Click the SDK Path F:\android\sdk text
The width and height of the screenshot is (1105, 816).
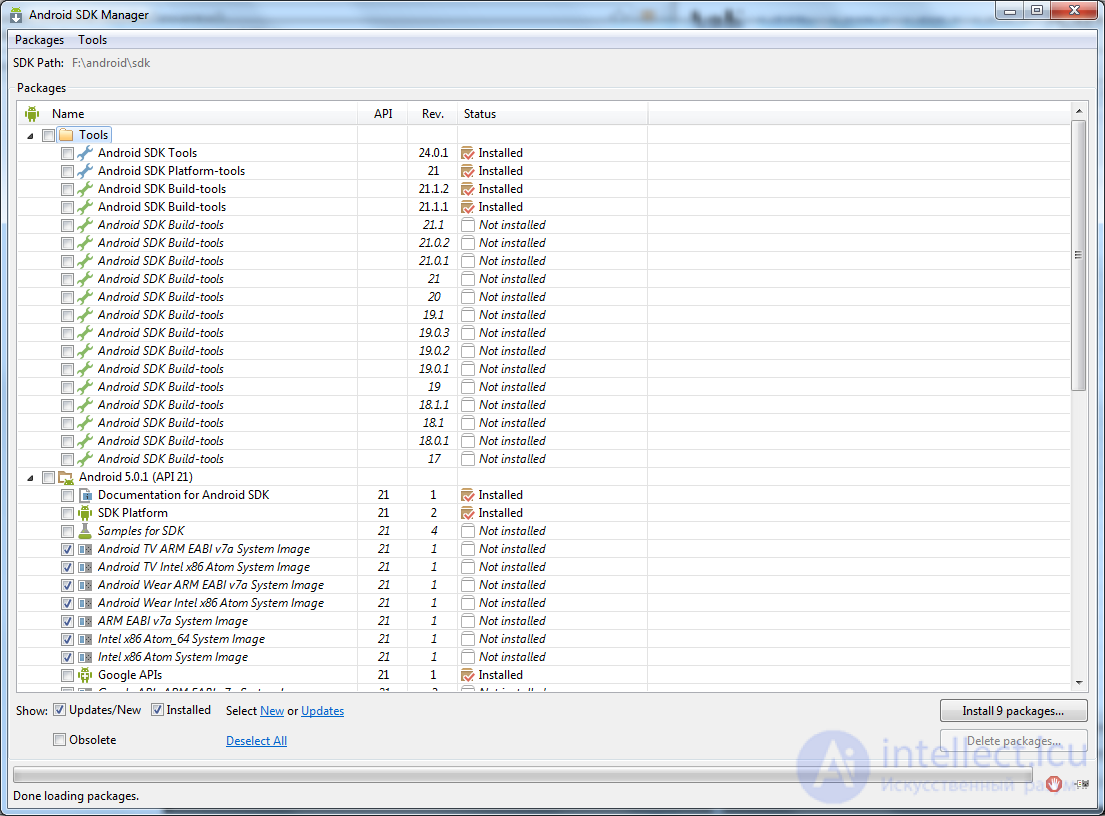pyautogui.click(x=111, y=63)
